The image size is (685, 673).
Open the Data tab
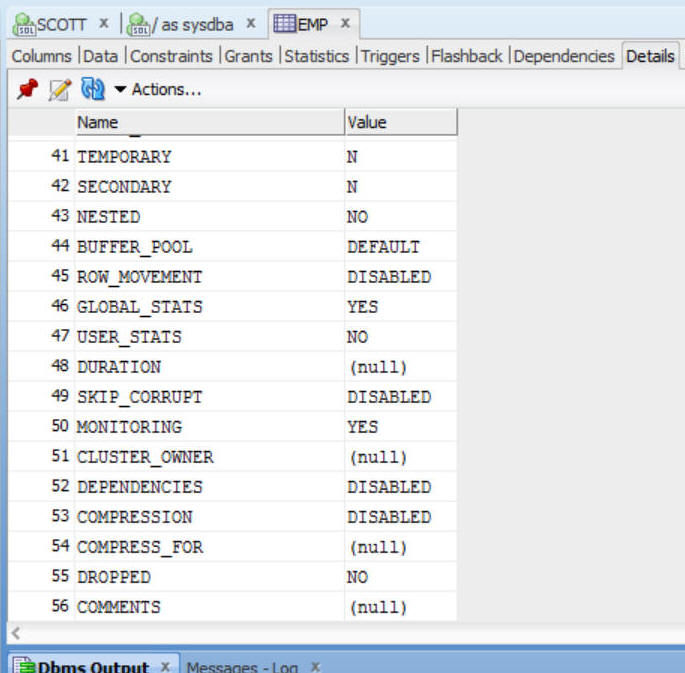click(x=100, y=56)
